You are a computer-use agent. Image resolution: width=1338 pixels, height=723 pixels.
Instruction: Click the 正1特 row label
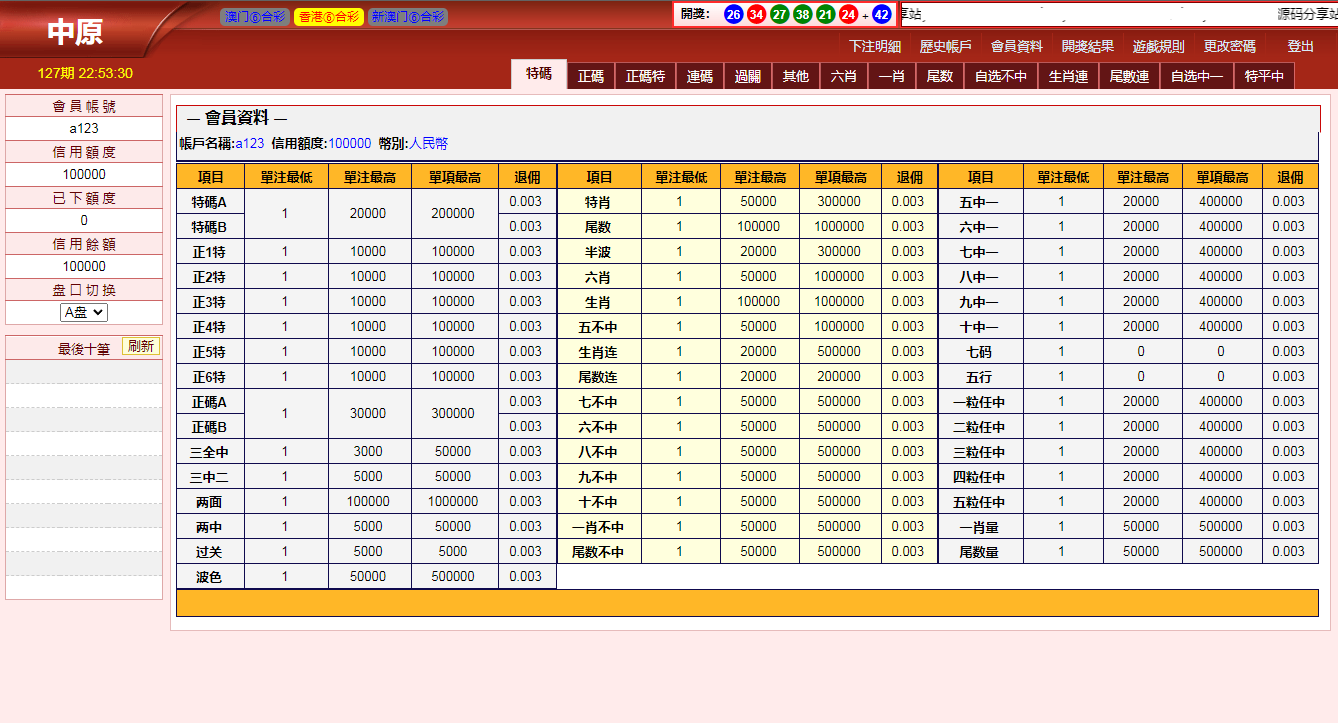[210, 251]
